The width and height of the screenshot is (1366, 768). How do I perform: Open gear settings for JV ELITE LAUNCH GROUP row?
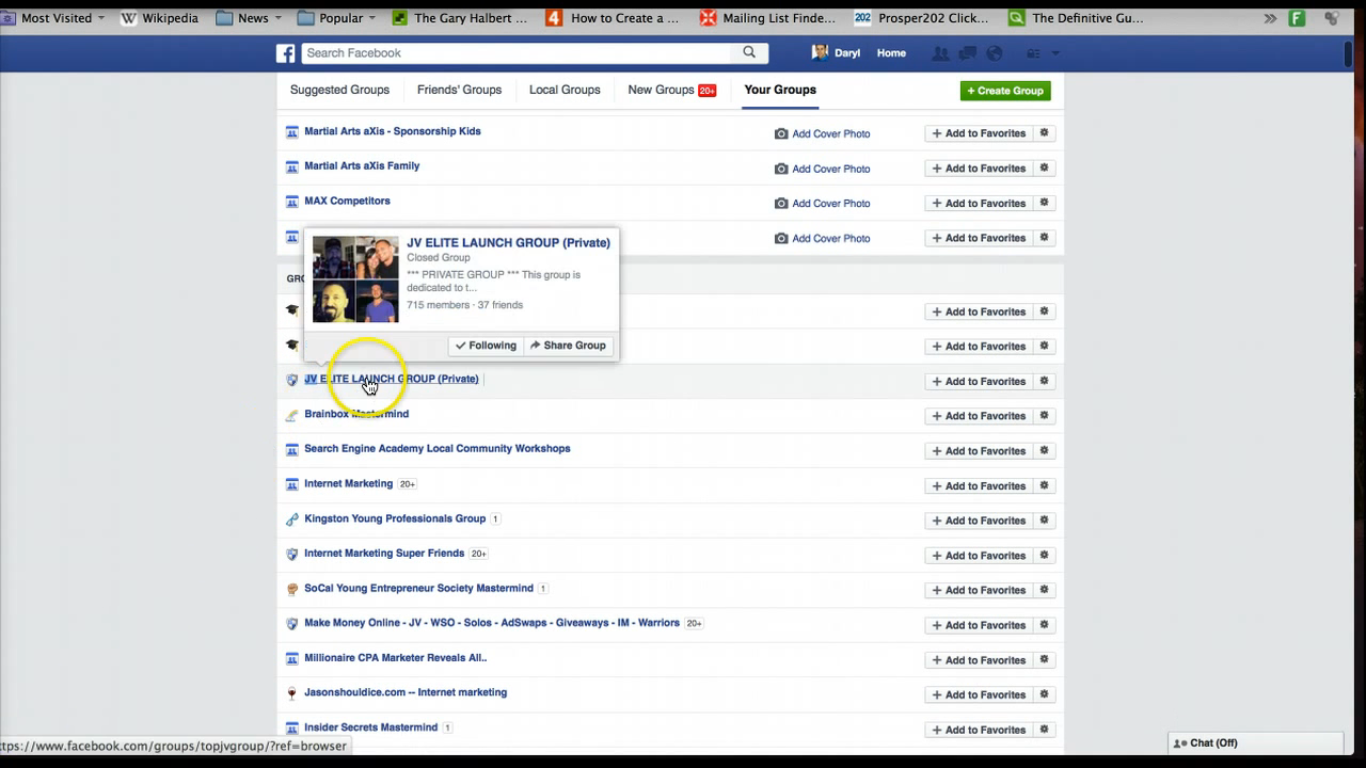(1044, 381)
